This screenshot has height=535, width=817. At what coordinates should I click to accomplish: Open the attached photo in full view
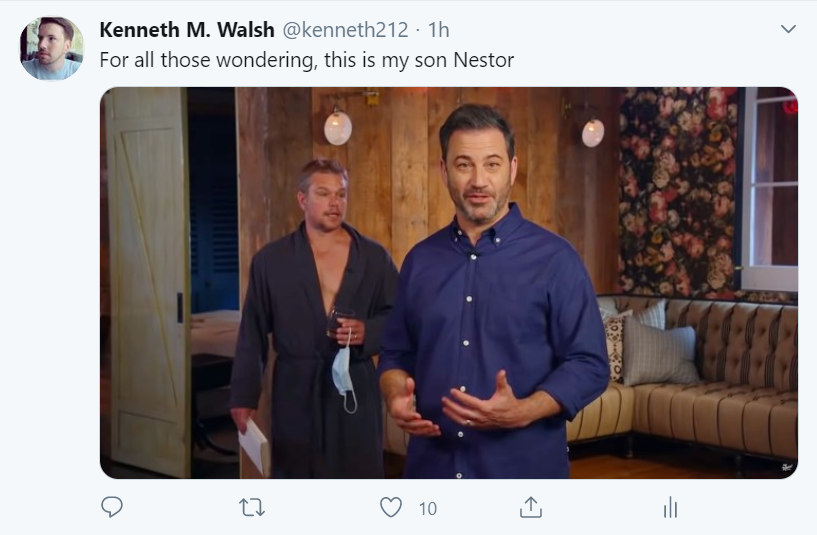click(449, 283)
